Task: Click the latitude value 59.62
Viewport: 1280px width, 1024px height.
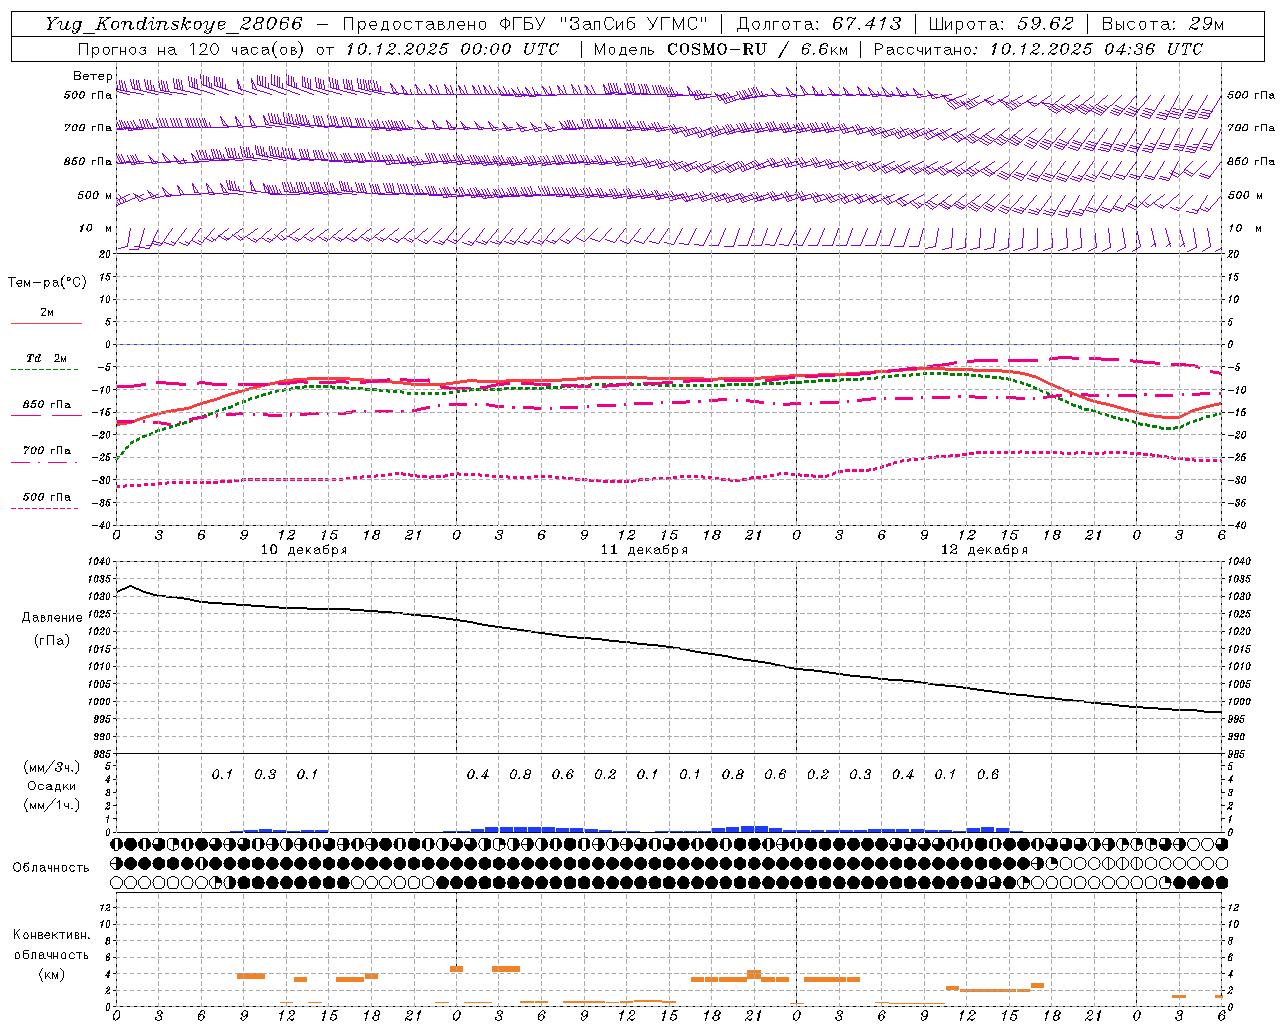Action: point(1046,24)
